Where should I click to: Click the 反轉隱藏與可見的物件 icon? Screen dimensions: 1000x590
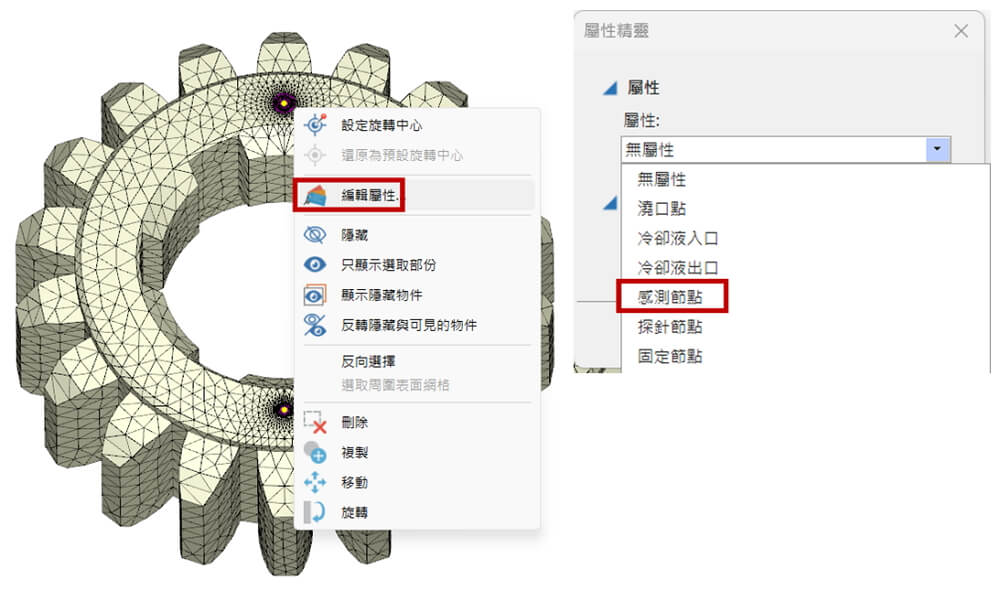click(315, 325)
